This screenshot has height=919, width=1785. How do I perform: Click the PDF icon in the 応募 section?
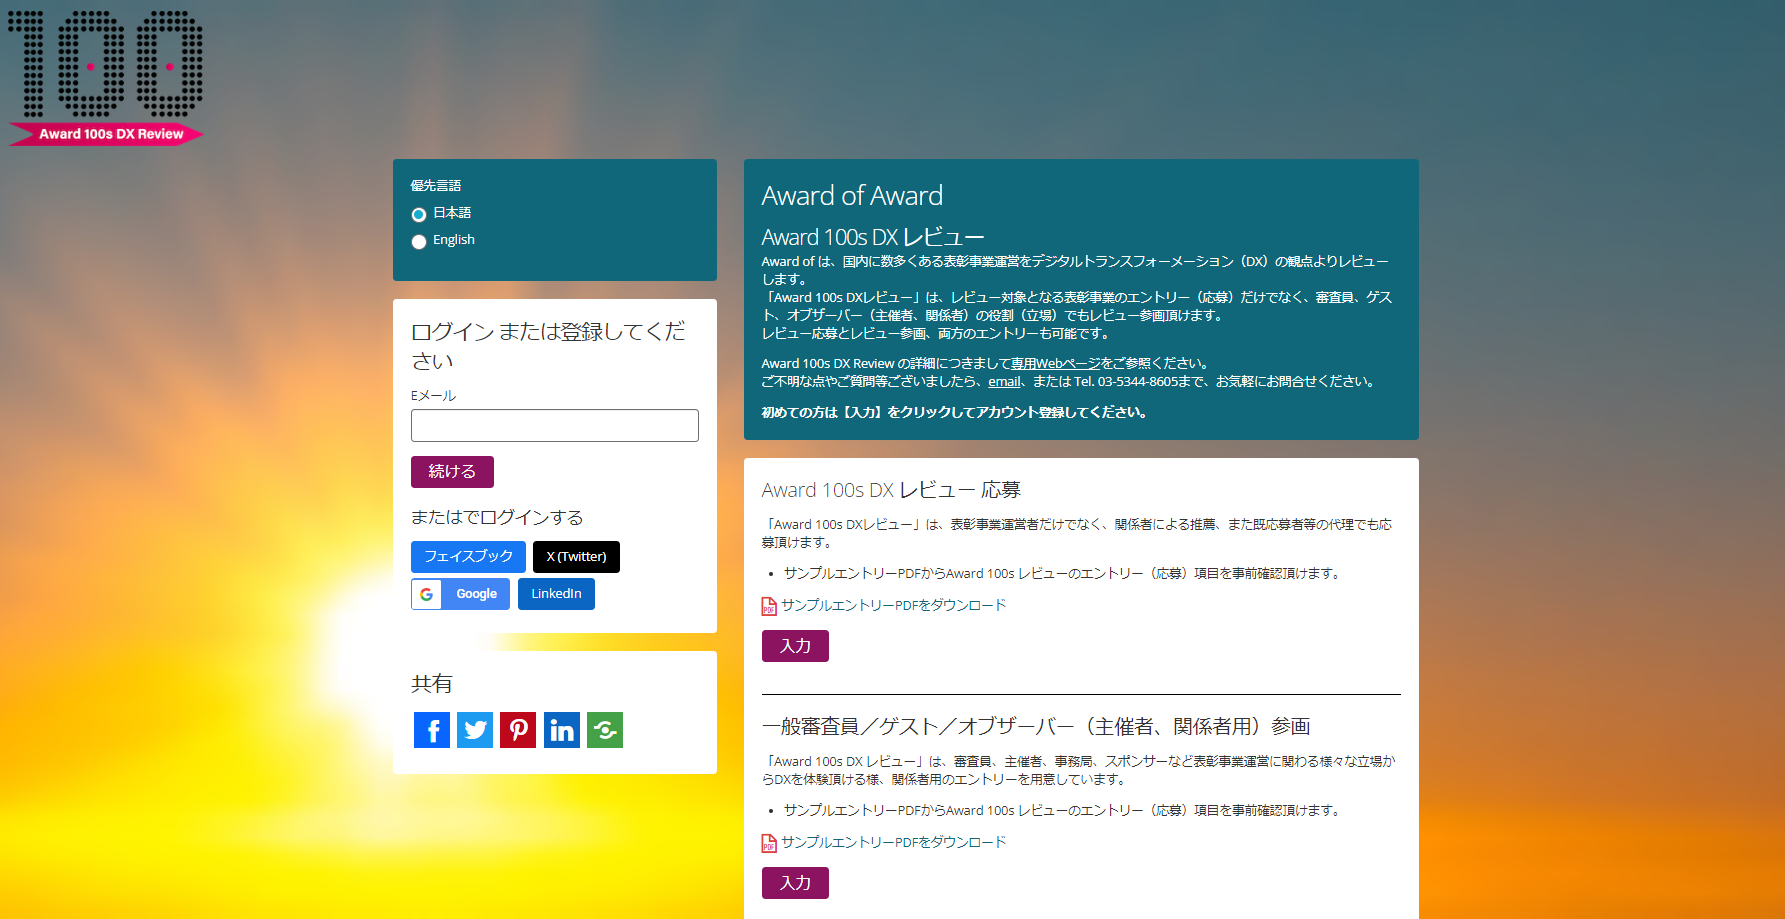(769, 606)
